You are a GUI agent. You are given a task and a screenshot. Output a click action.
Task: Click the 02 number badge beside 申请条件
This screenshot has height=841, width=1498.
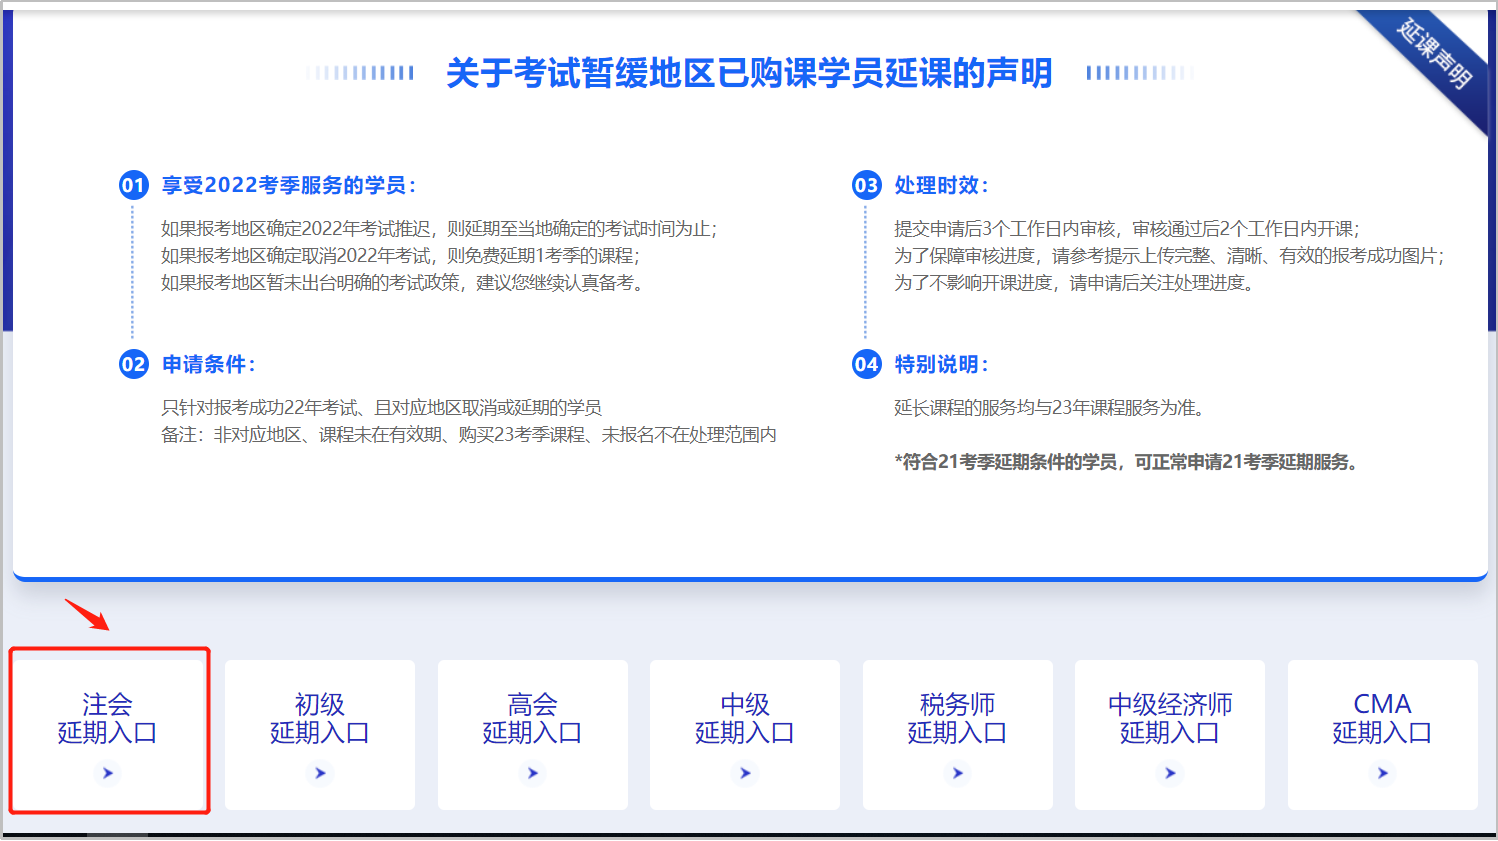click(x=134, y=364)
